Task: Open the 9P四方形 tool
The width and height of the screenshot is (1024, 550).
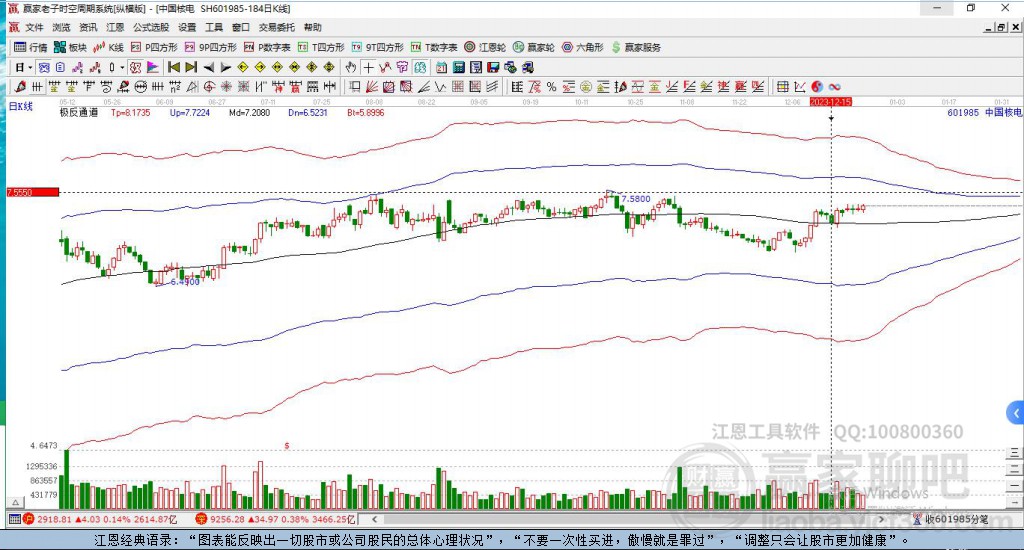Action: tap(210, 47)
